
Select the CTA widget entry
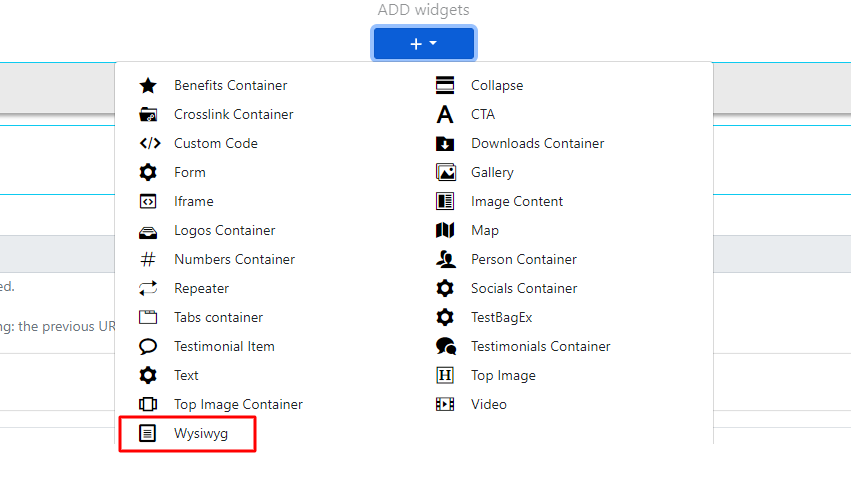point(483,115)
